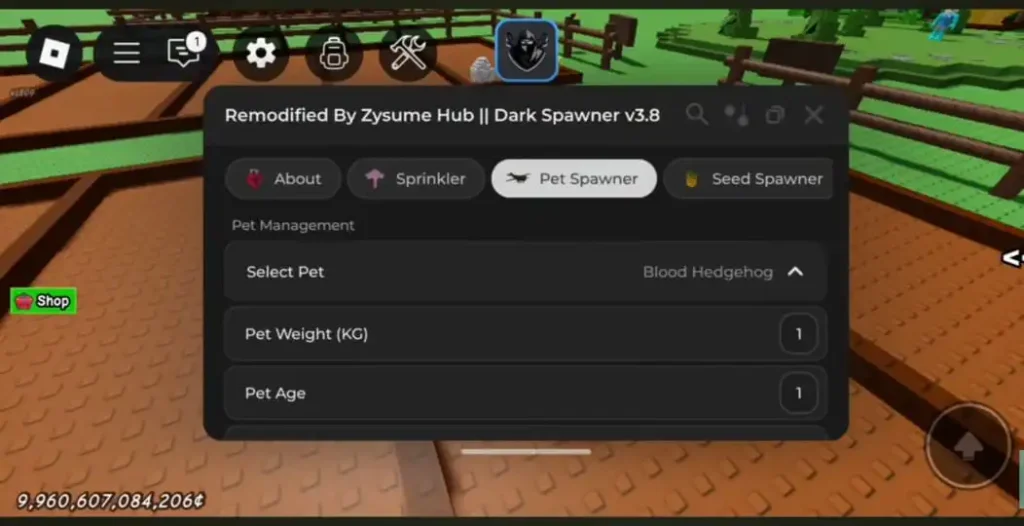Image resolution: width=1024 pixels, height=526 pixels.
Task: Close the Dark Spawner window
Action: click(x=814, y=115)
